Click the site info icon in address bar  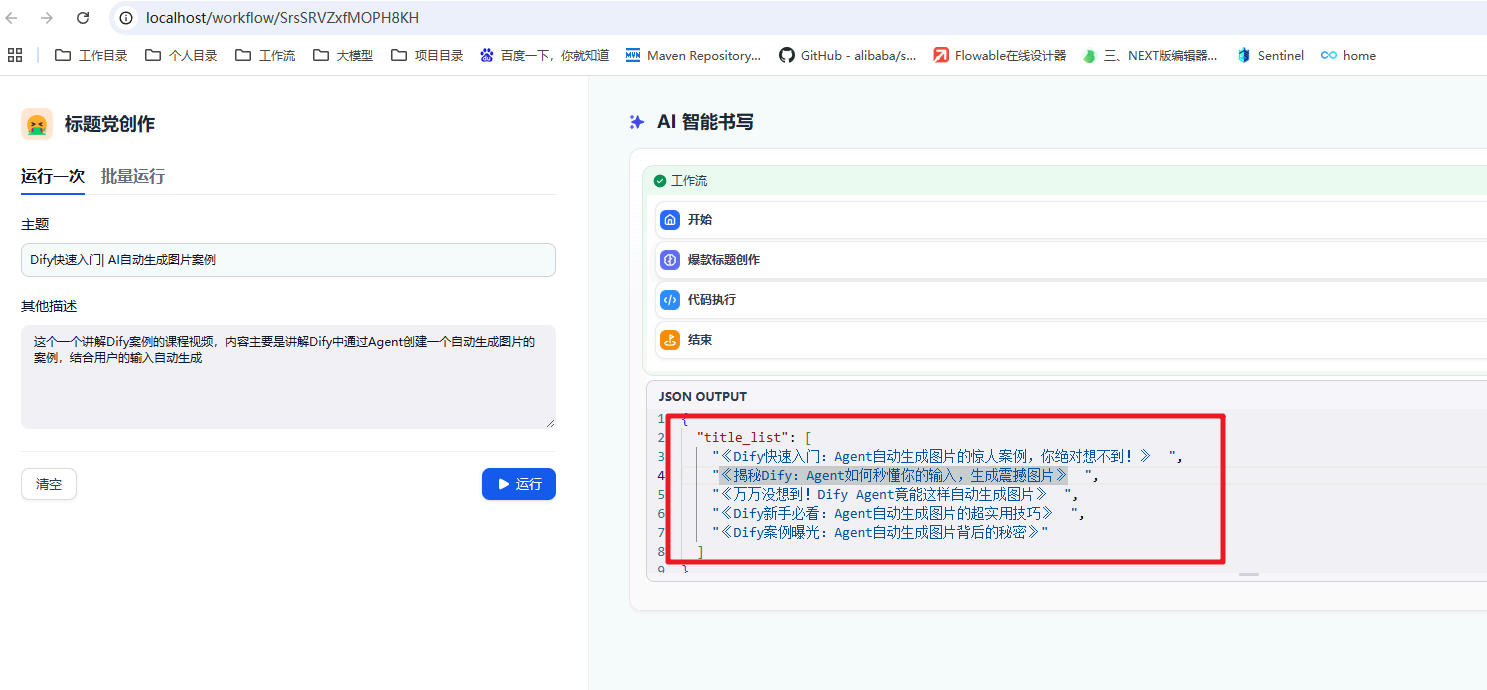point(127,18)
